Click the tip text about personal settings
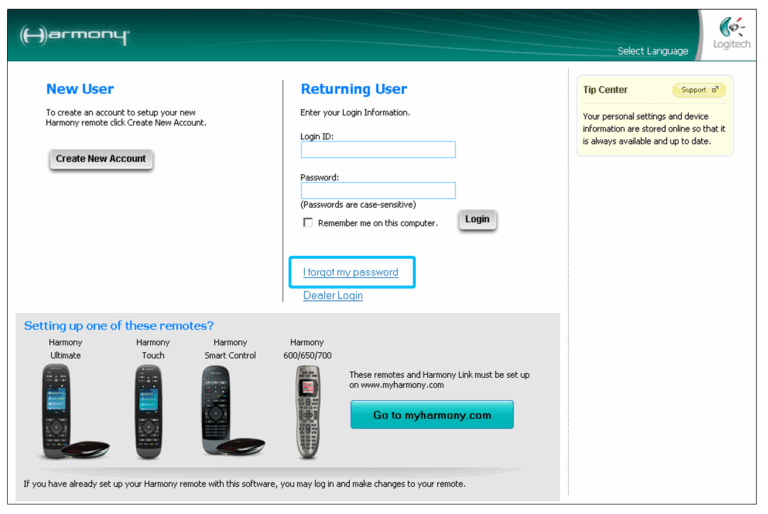768x514 pixels. (654, 128)
